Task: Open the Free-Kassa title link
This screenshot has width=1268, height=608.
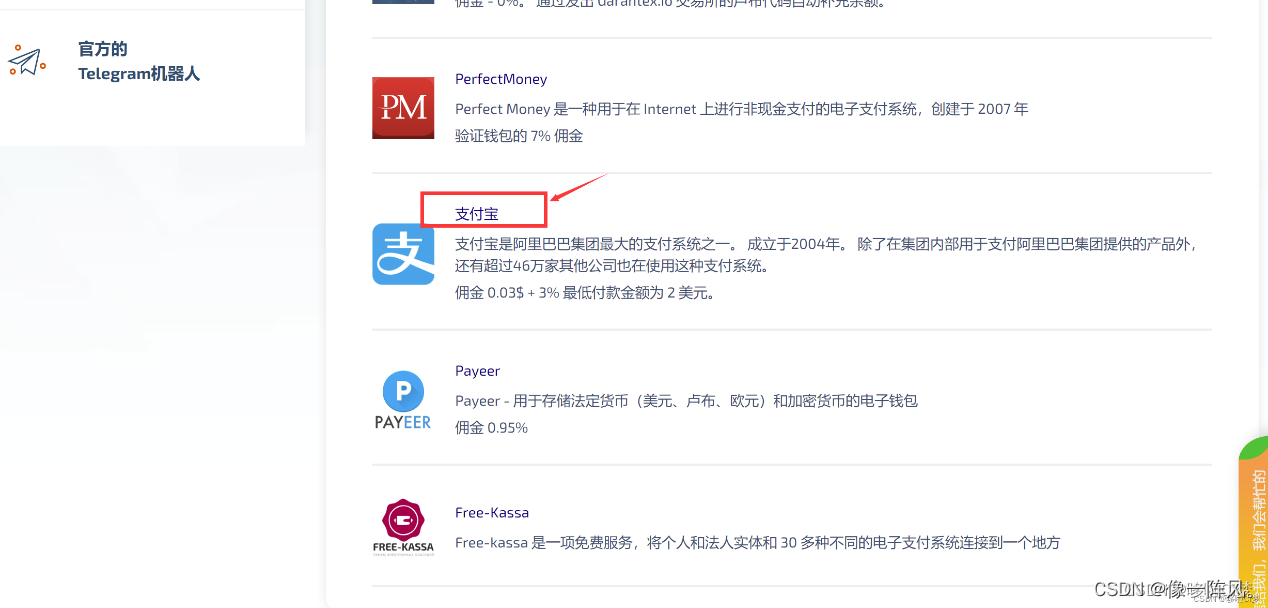Action: (x=492, y=513)
